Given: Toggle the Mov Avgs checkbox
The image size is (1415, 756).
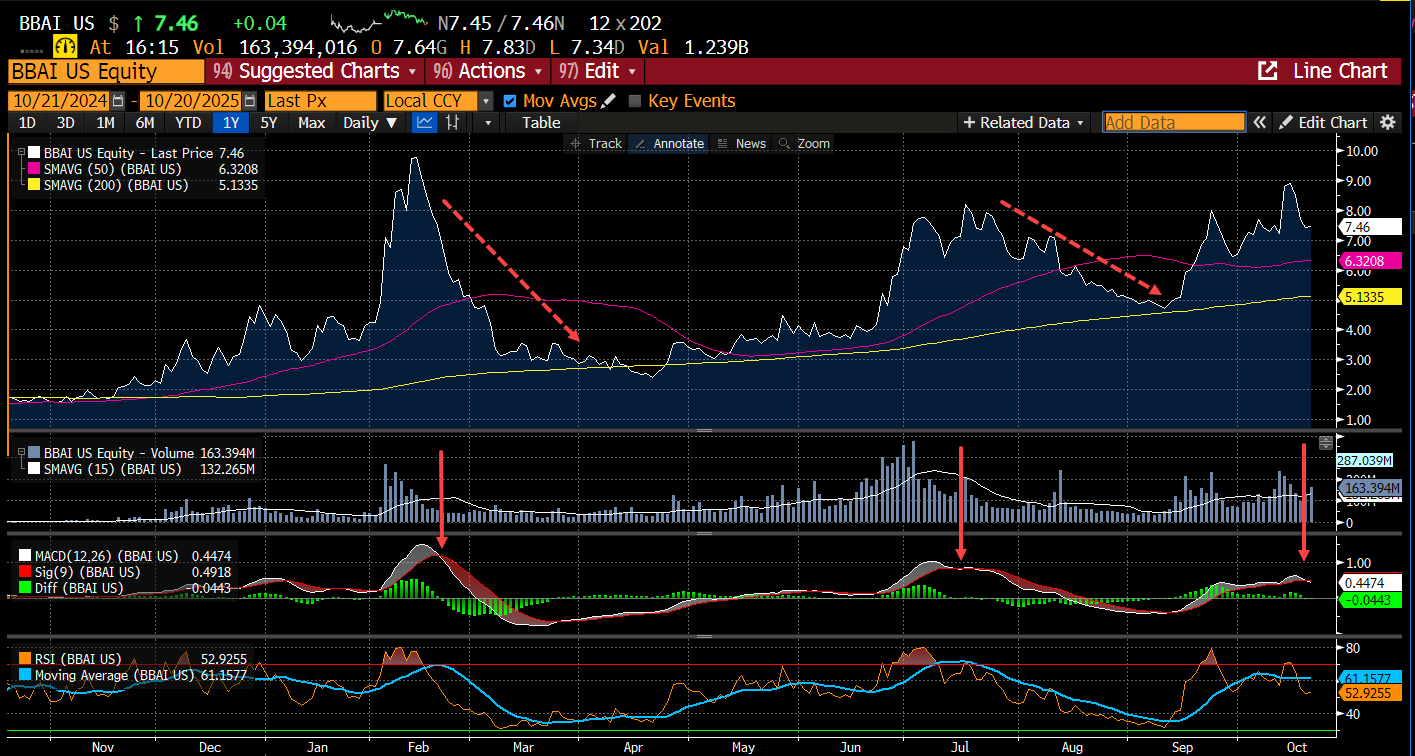Looking at the screenshot, I should 510,101.
